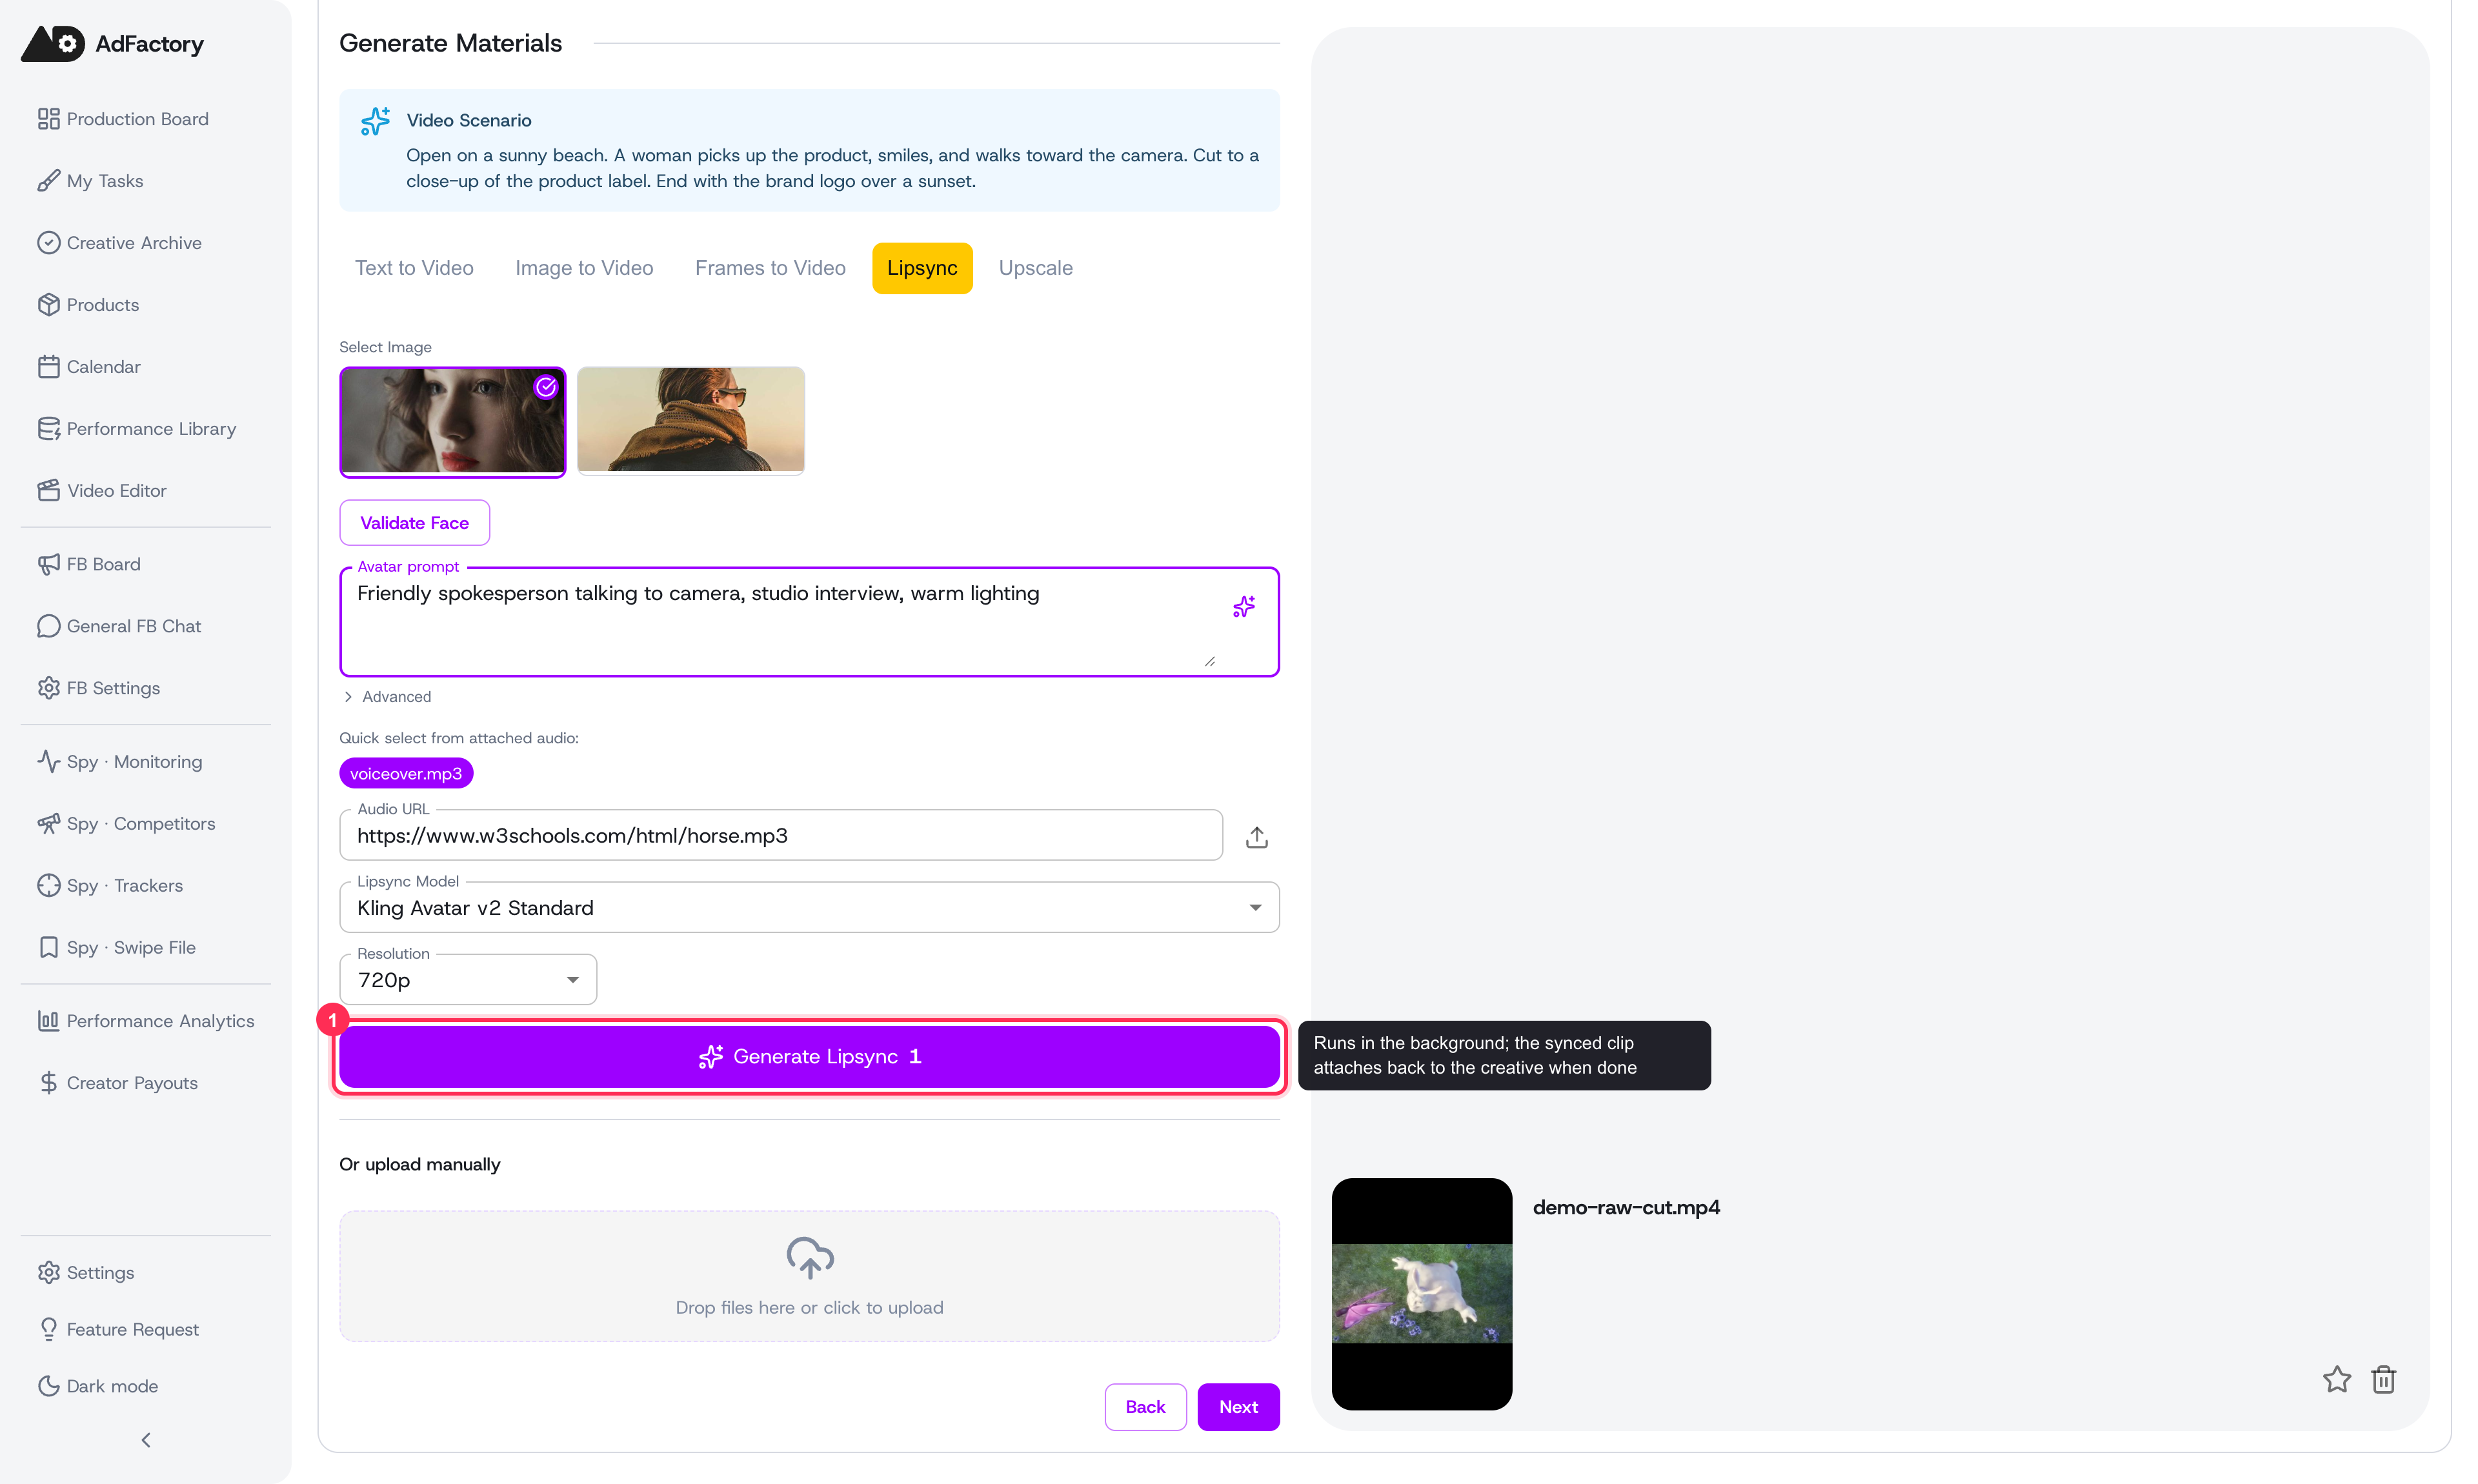The image size is (2478, 1484).
Task: Click the Audio URL input field
Action: pyautogui.click(x=780, y=836)
